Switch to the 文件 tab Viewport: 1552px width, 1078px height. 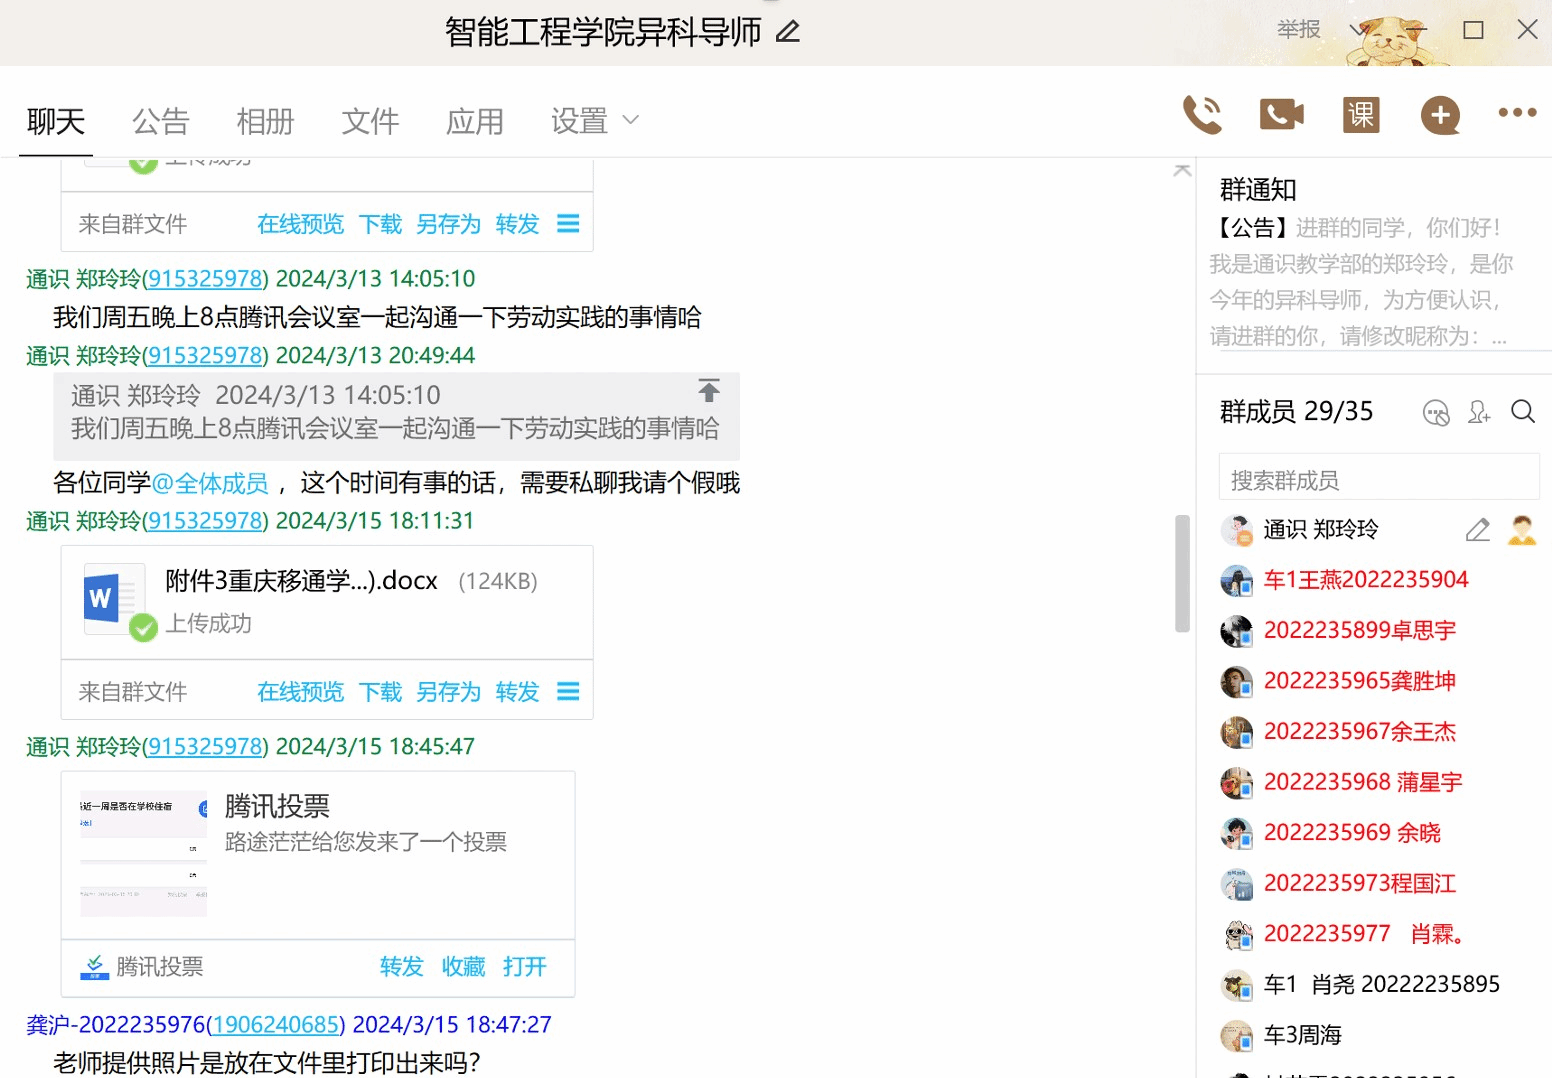click(x=370, y=121)
